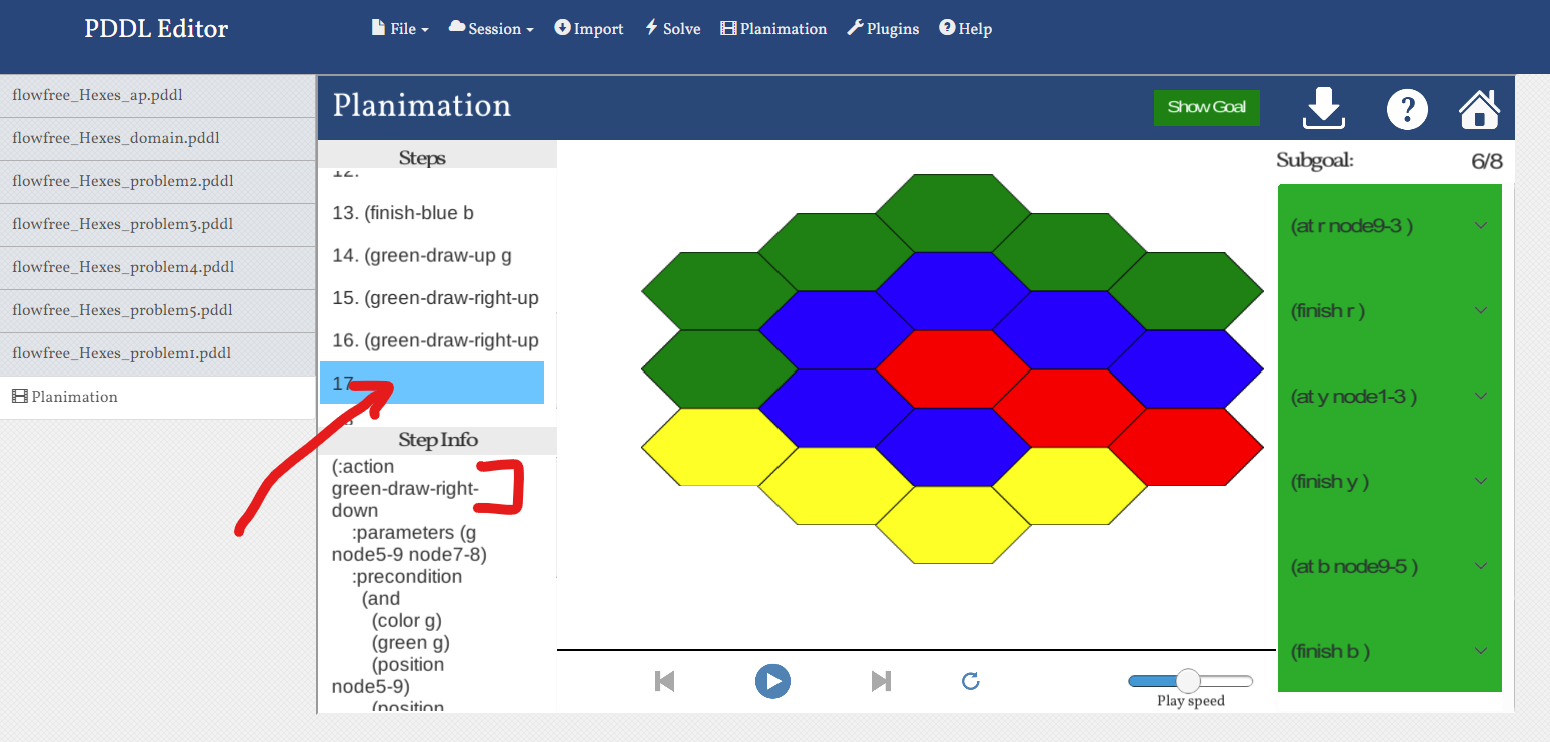This screenshot has width=1550, height=742.
Task: Play the animation
Action: click(x=772, y=681)
